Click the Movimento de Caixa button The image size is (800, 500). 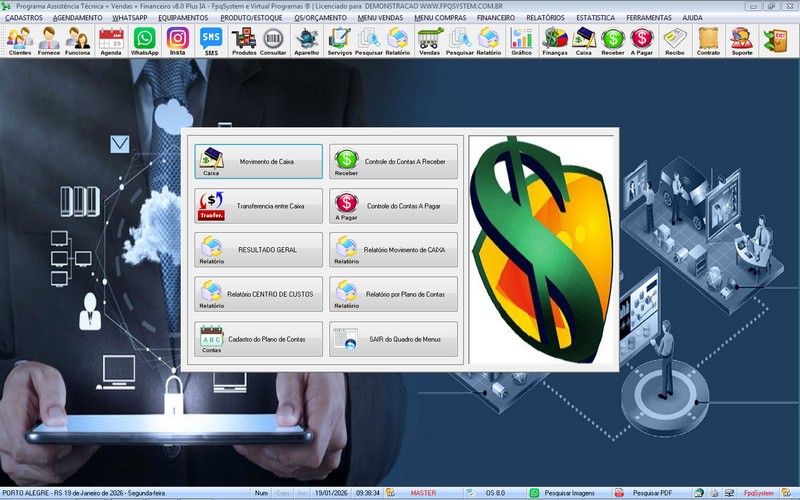(258, 161)
